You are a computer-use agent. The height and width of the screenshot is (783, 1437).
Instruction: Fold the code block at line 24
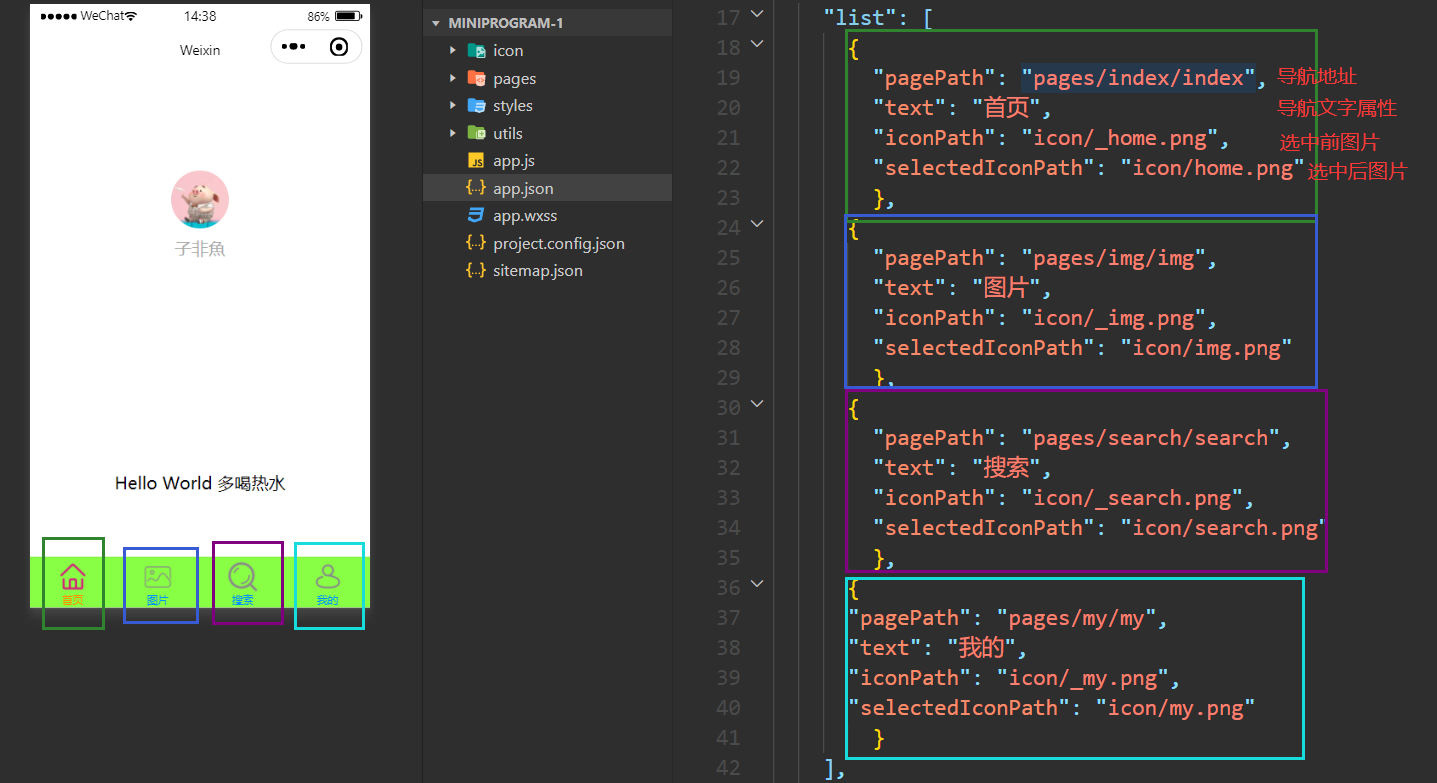(757, 224)
